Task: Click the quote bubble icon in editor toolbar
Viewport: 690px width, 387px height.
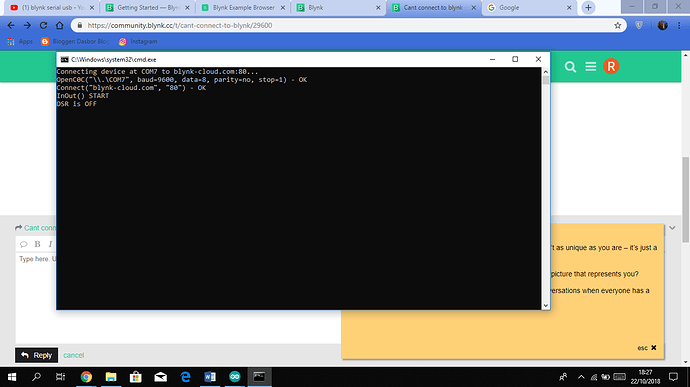Action: pyautogui.click(x=24, y=244)
